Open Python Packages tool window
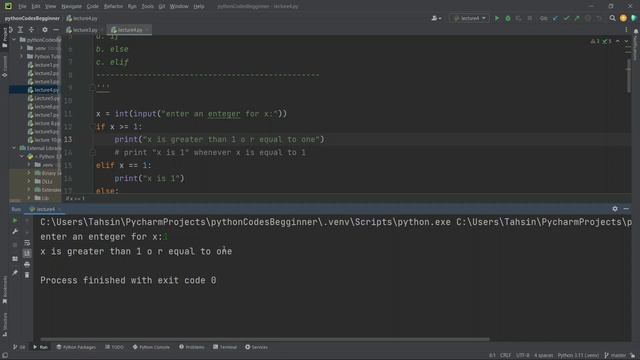The width and height of the screenshot is (640, 360). tap(76, 347)
